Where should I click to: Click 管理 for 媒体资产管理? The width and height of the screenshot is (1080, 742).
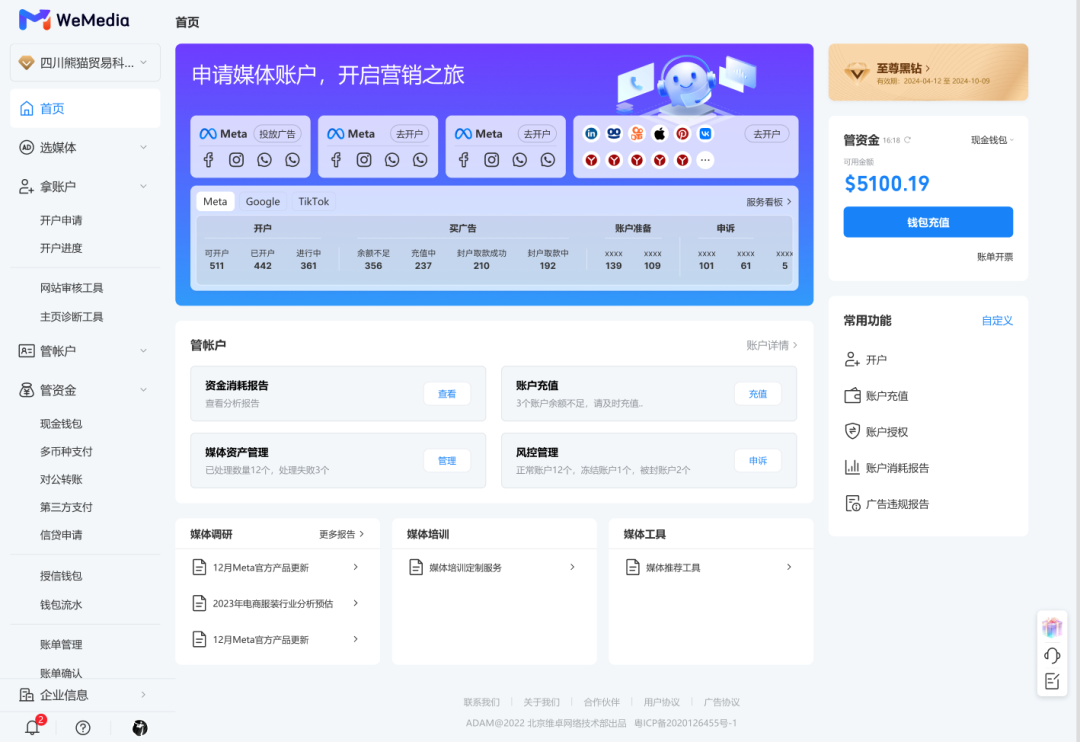tap(447, 460)
